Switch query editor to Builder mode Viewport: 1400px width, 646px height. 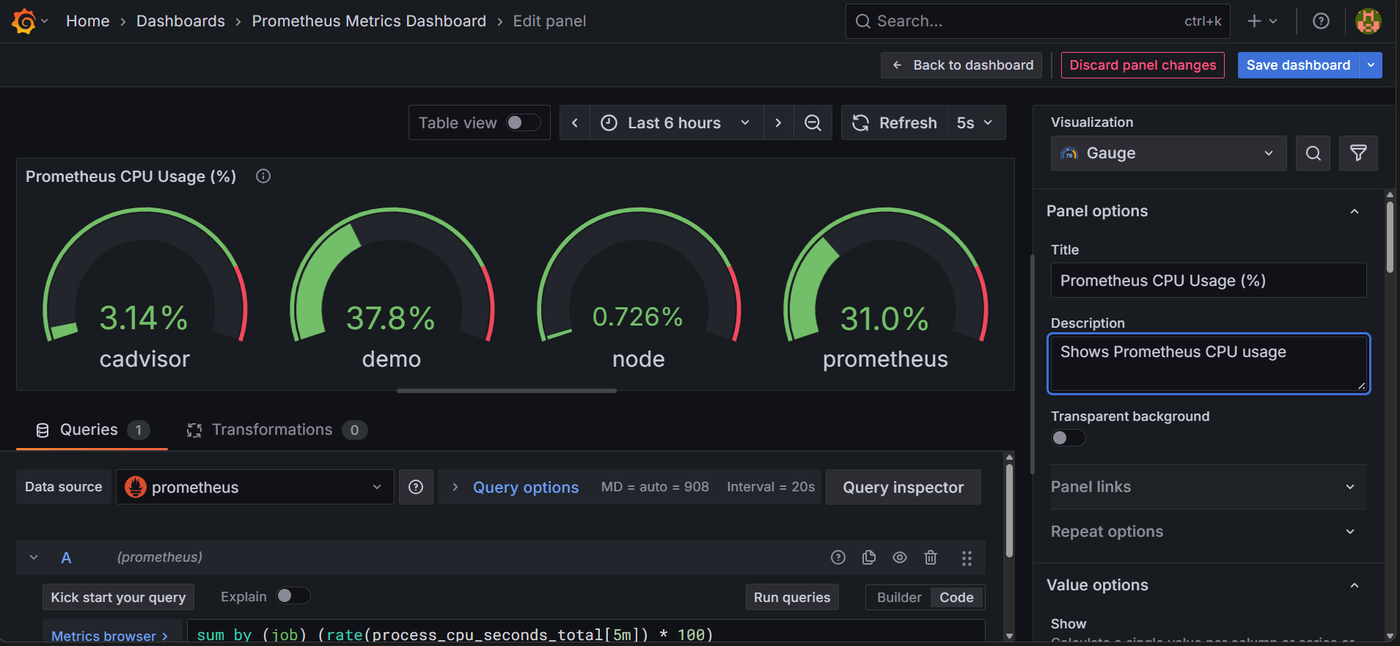899,597
